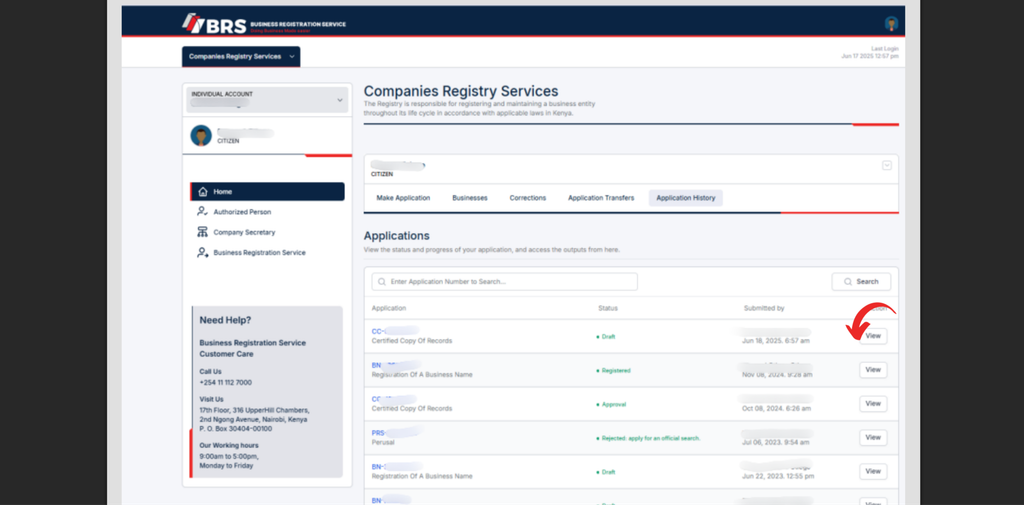Switch to the Make Application tab
1024x505 pixels.
click(403, 198)
